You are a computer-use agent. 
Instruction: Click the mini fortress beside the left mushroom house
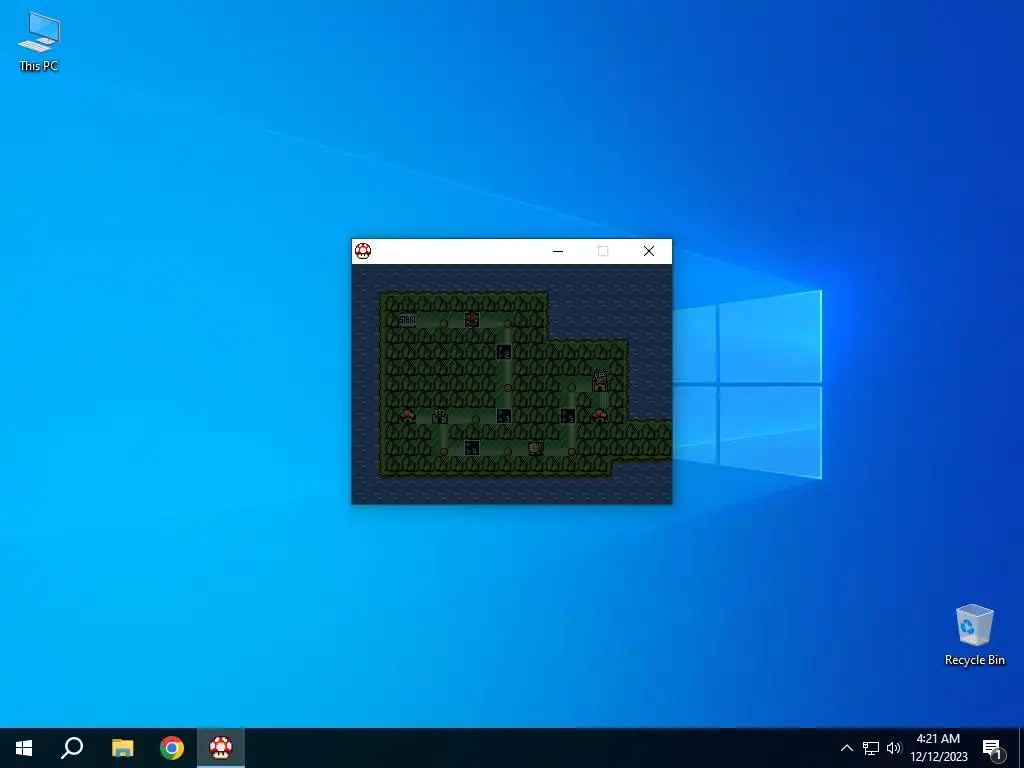440,416
